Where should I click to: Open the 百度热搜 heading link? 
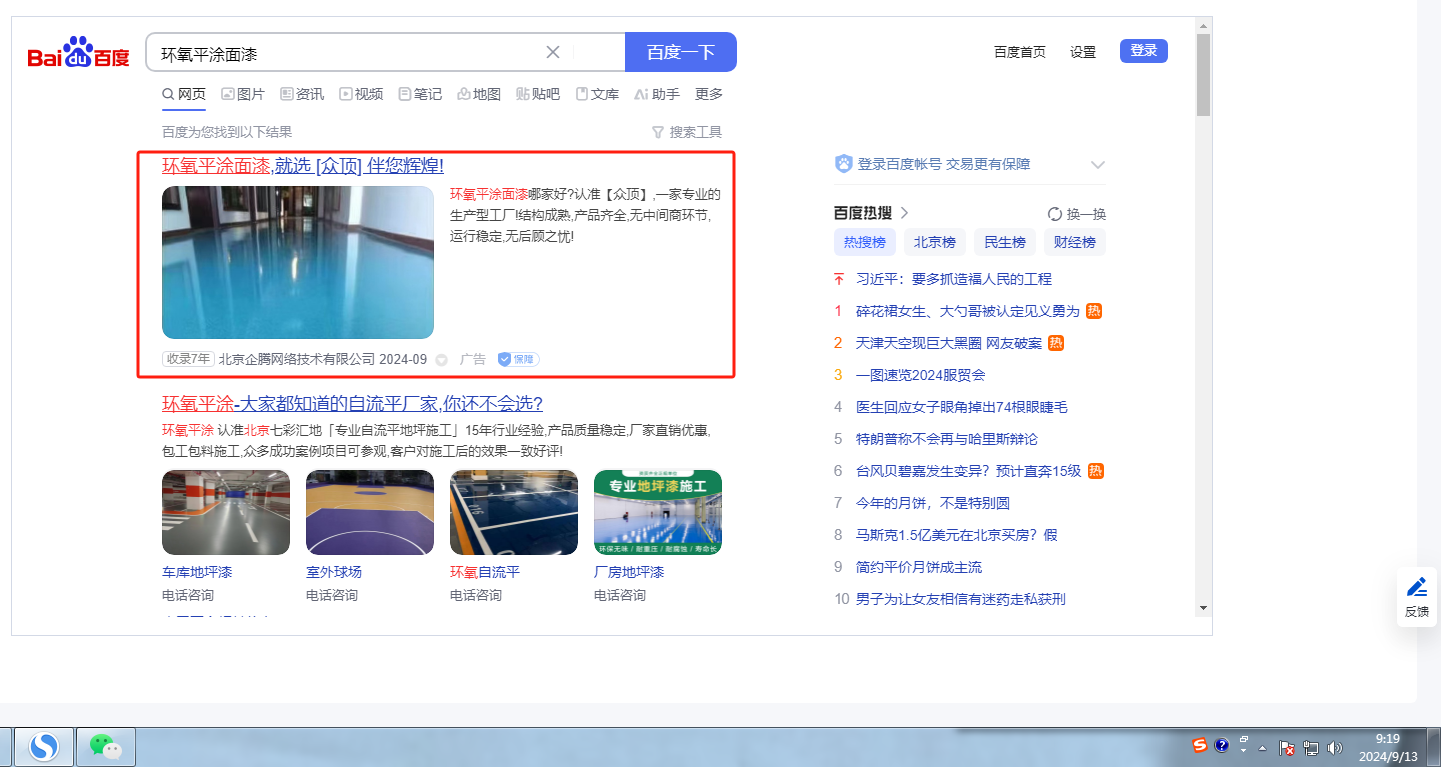[871, 213]
